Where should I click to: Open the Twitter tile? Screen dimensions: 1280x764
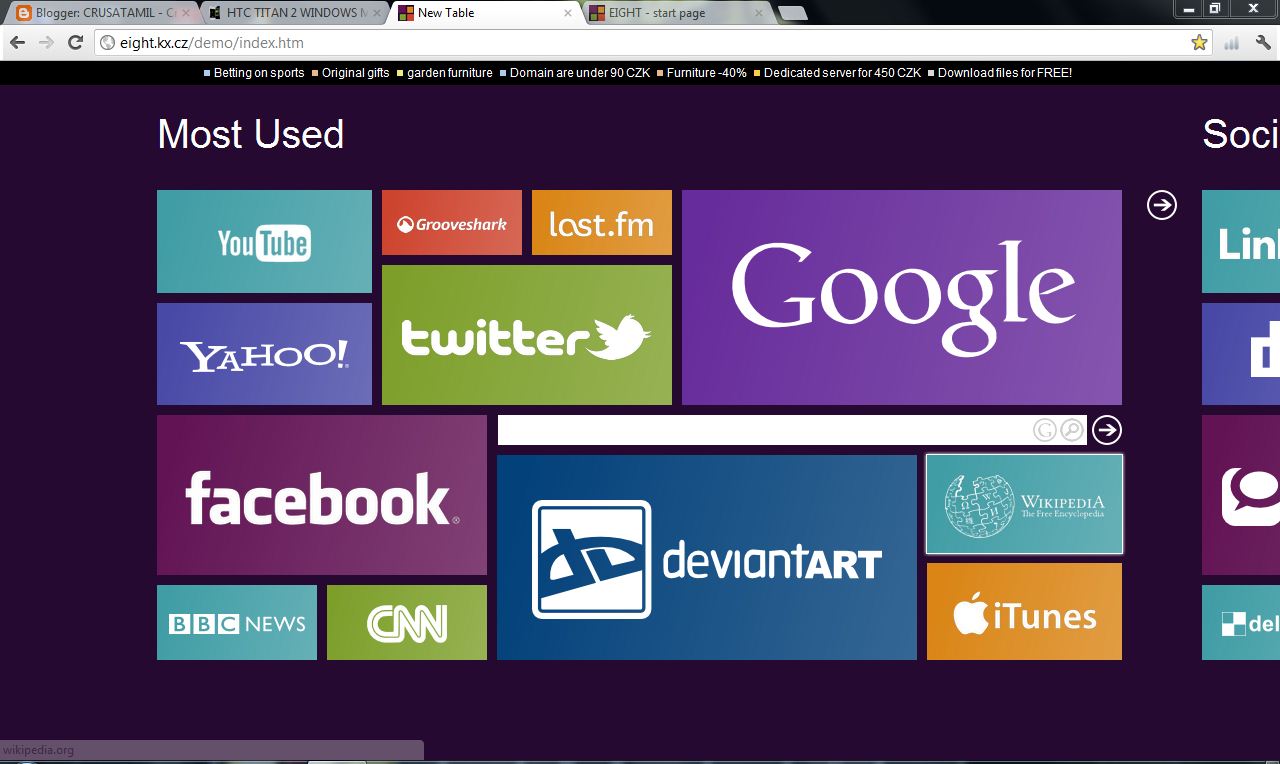pos(527,335)
